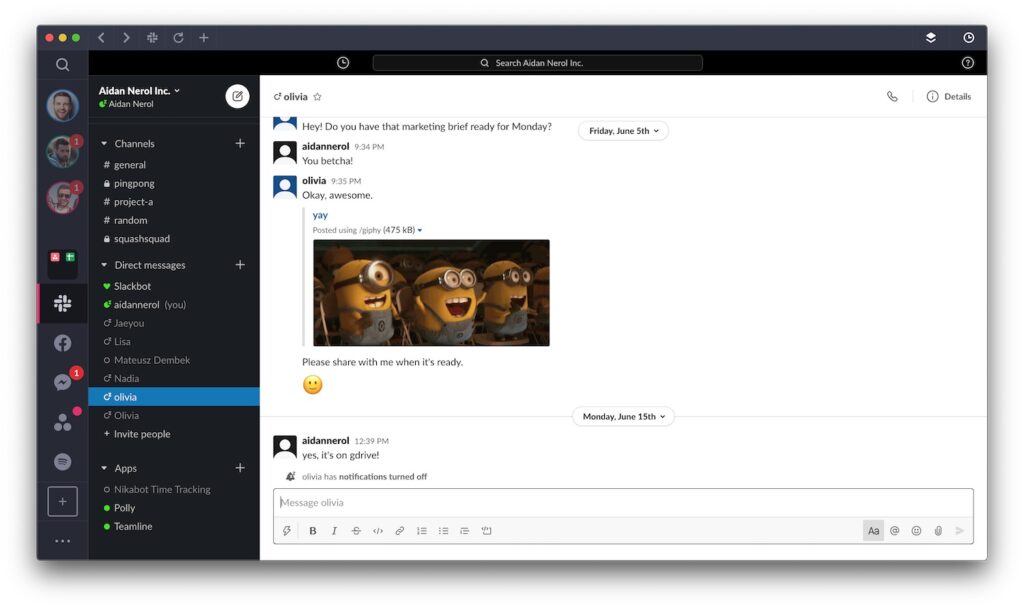
Task: Collapse the Channels section
Action: [104, 144]
